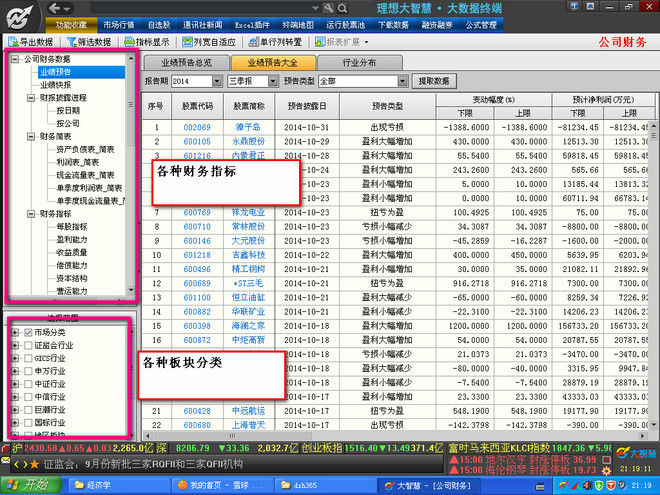
Task: Open the 自选股 menu
Action: point(159,25)
